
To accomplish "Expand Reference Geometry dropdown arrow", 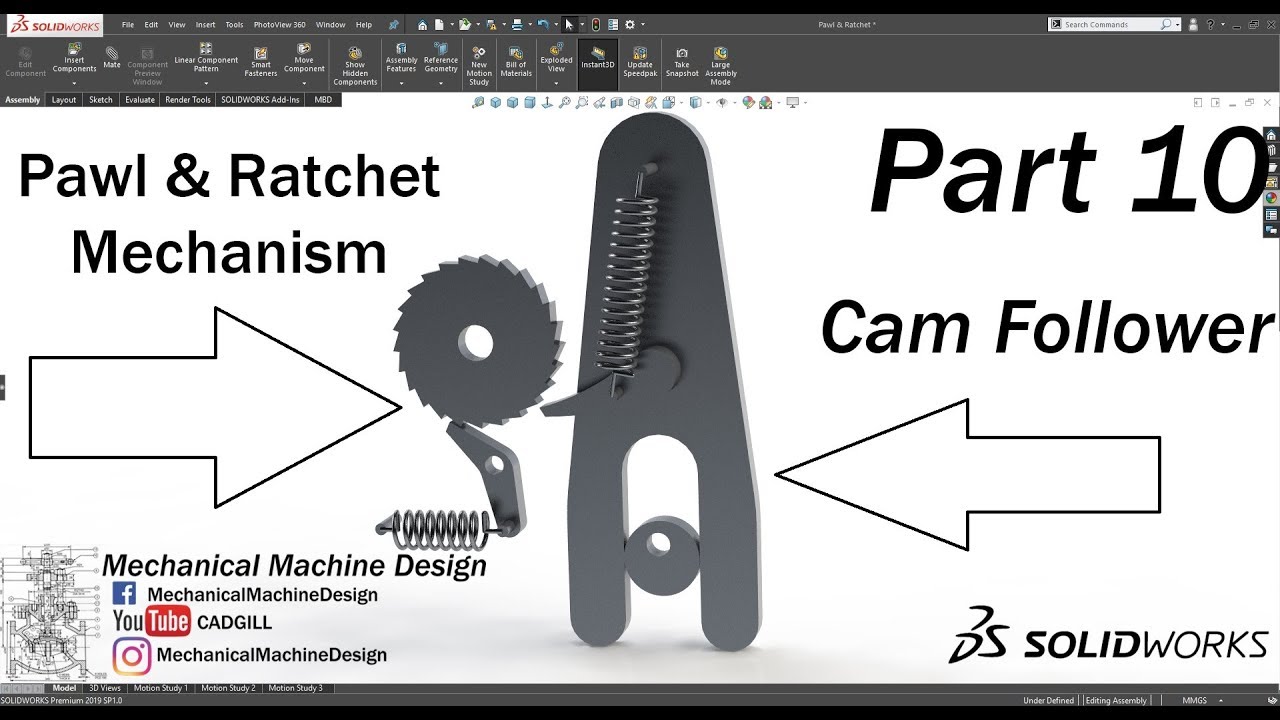I will (441, 83).
